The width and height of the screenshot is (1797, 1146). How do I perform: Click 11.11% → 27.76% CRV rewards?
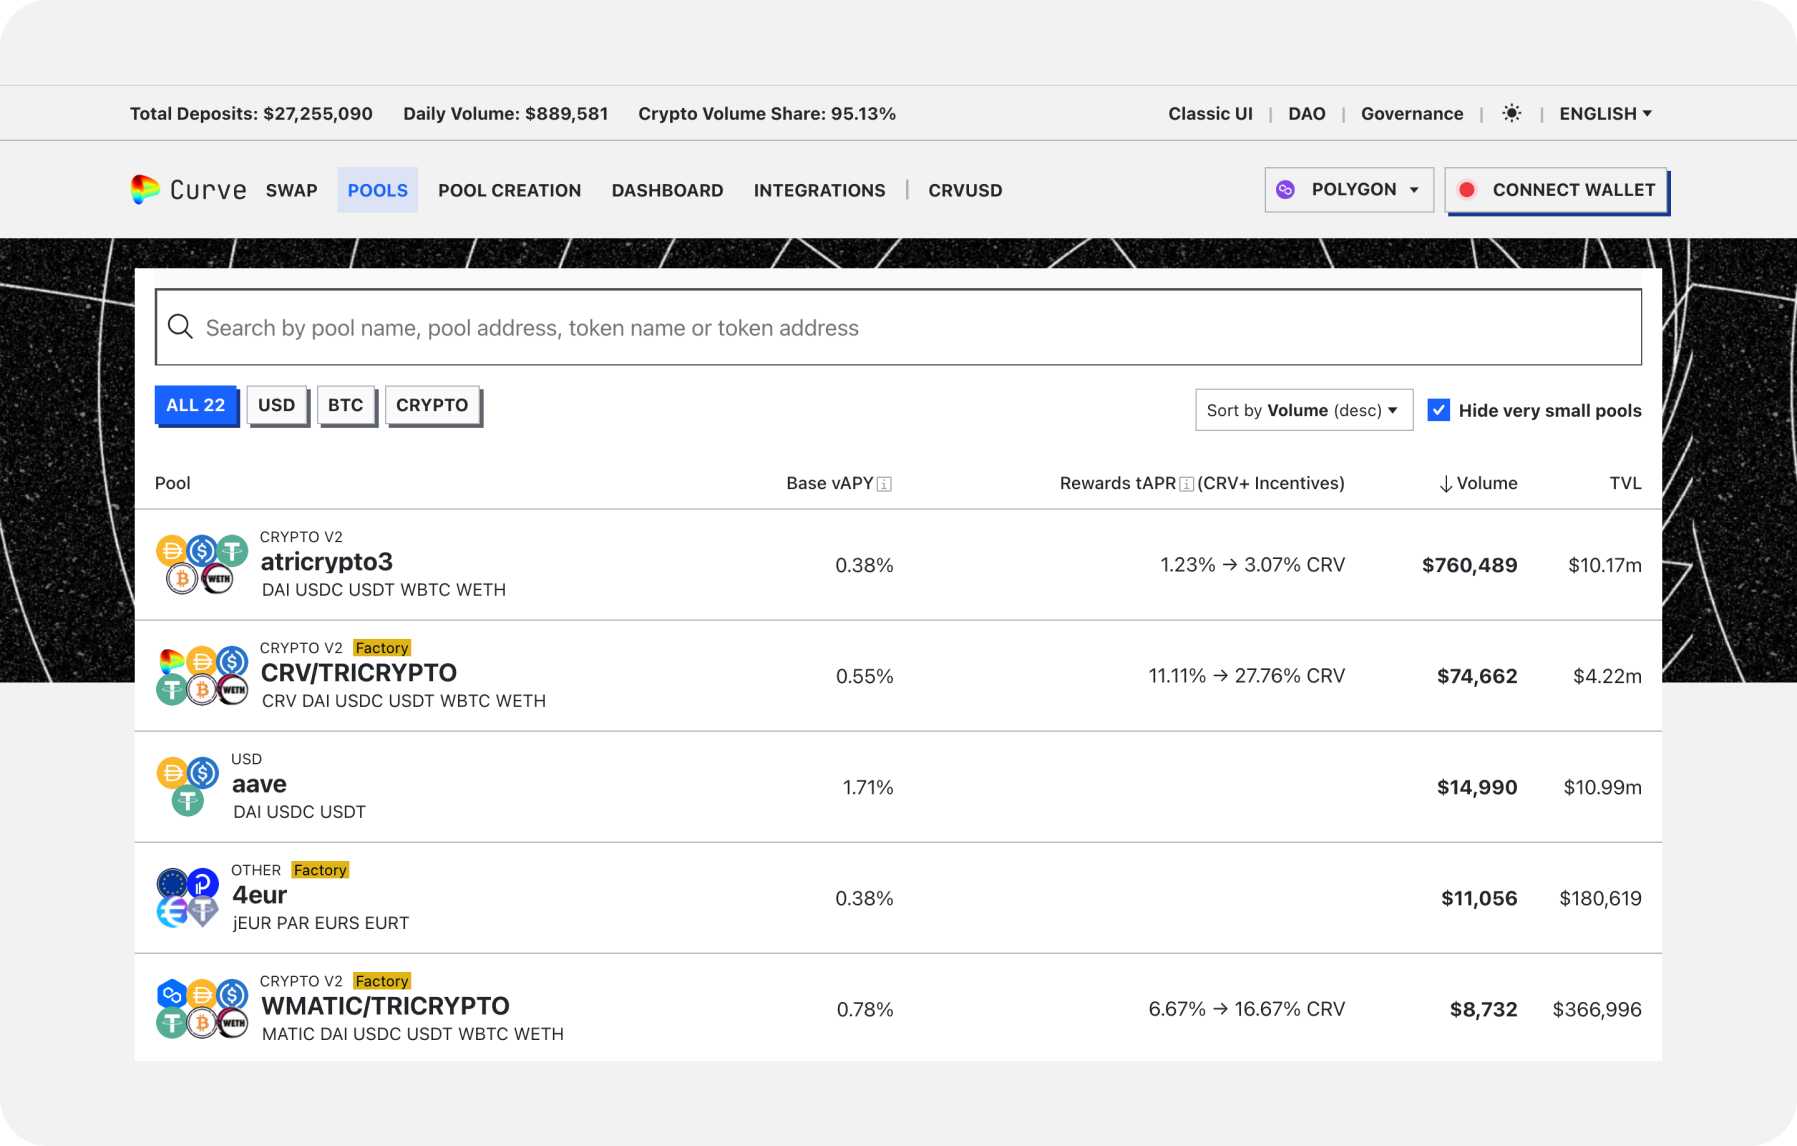click(1246, 676)
